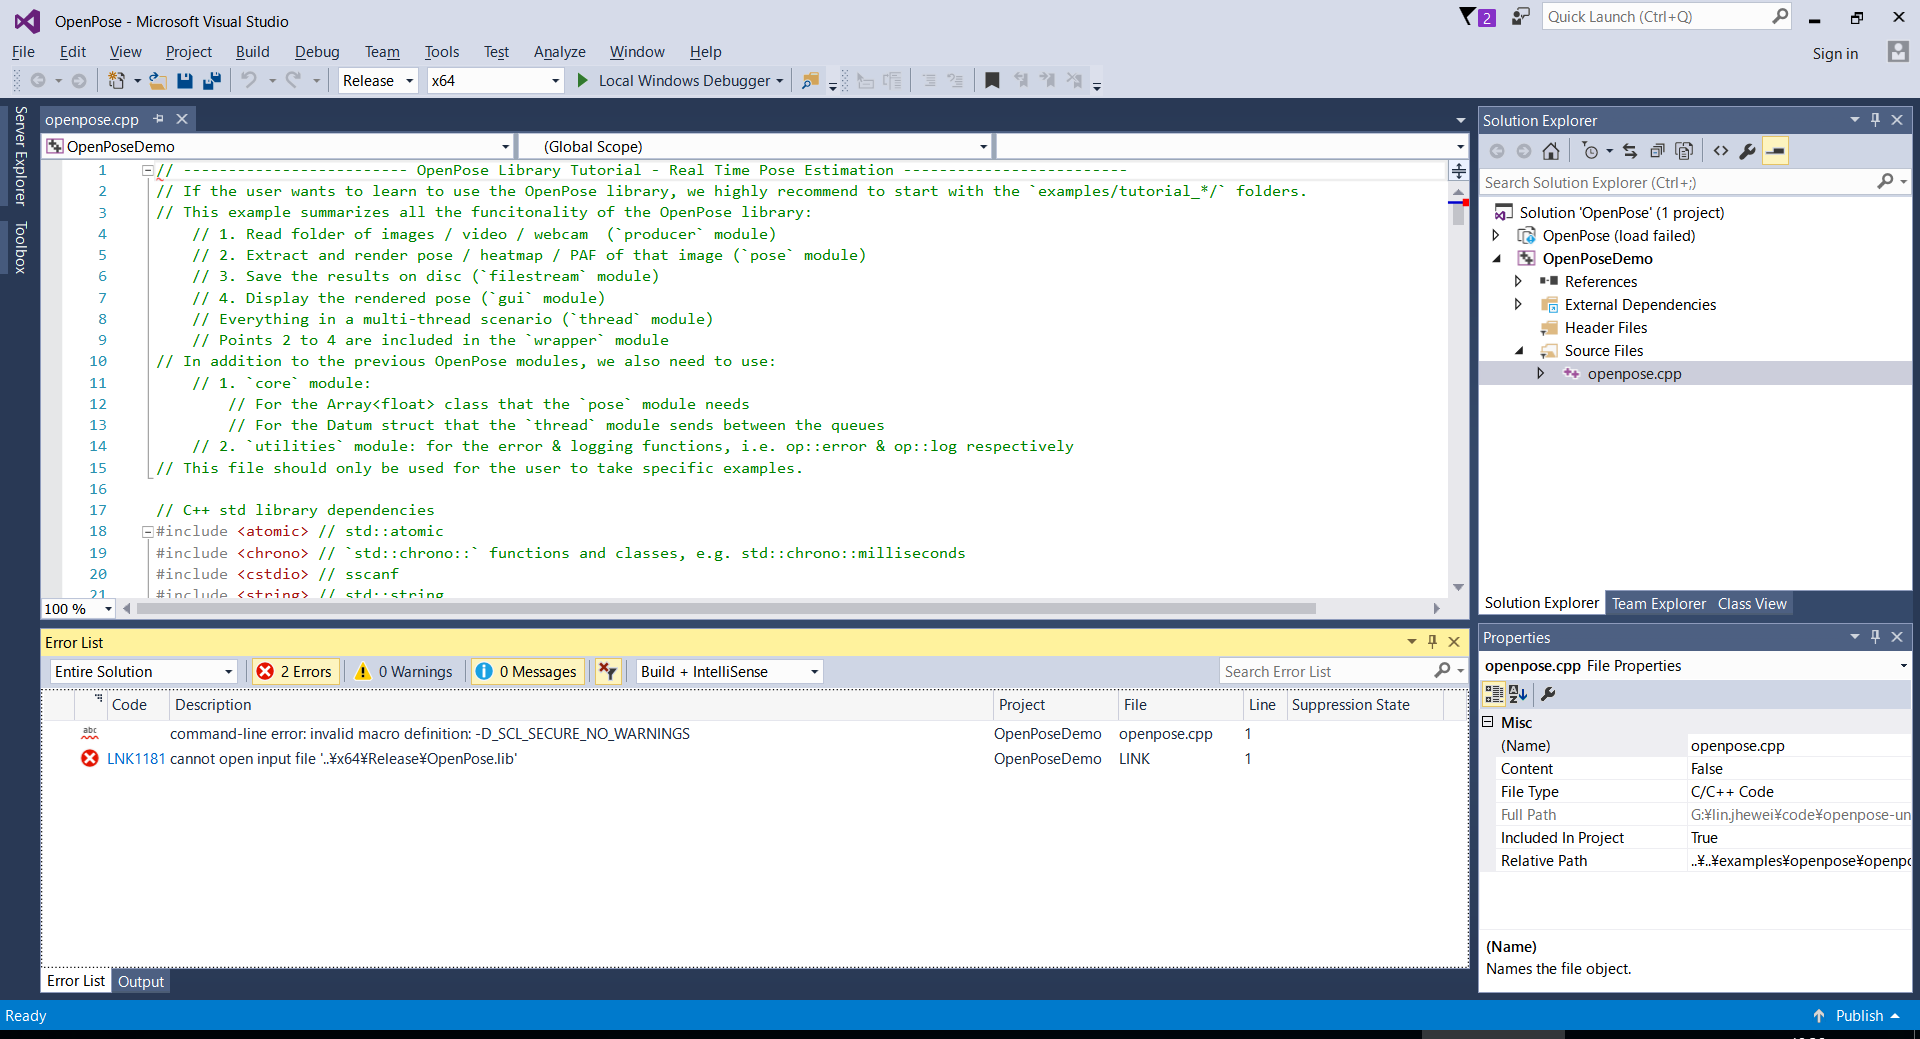The width and height of the screenshot is (1920, 1039).
Task: Go to Solution Explorer Home icon
Action: click(x=1551, y=151)
